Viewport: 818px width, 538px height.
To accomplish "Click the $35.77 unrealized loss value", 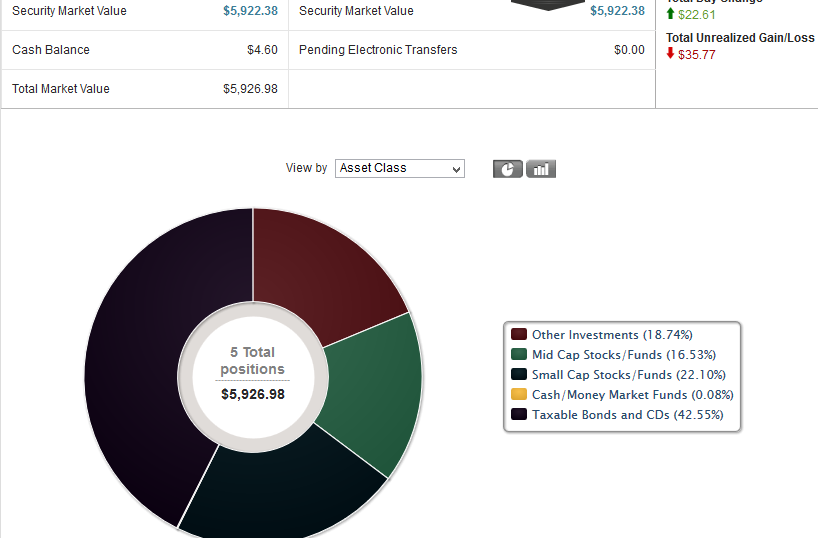I will pos(696,55).
